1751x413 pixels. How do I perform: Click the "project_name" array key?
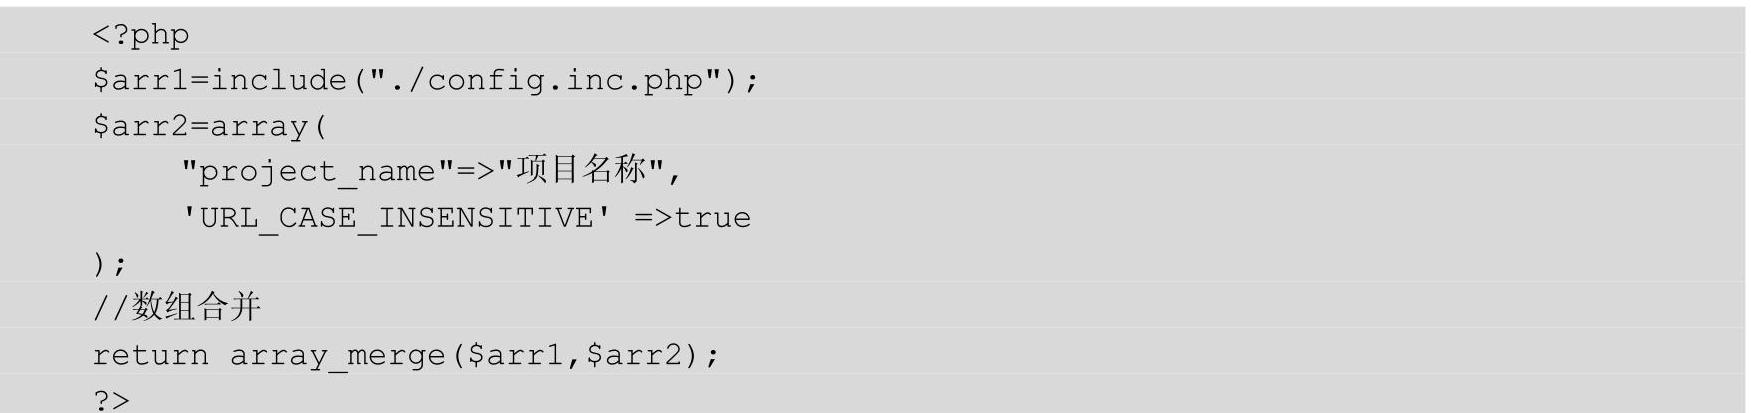[x=318, y=172]
